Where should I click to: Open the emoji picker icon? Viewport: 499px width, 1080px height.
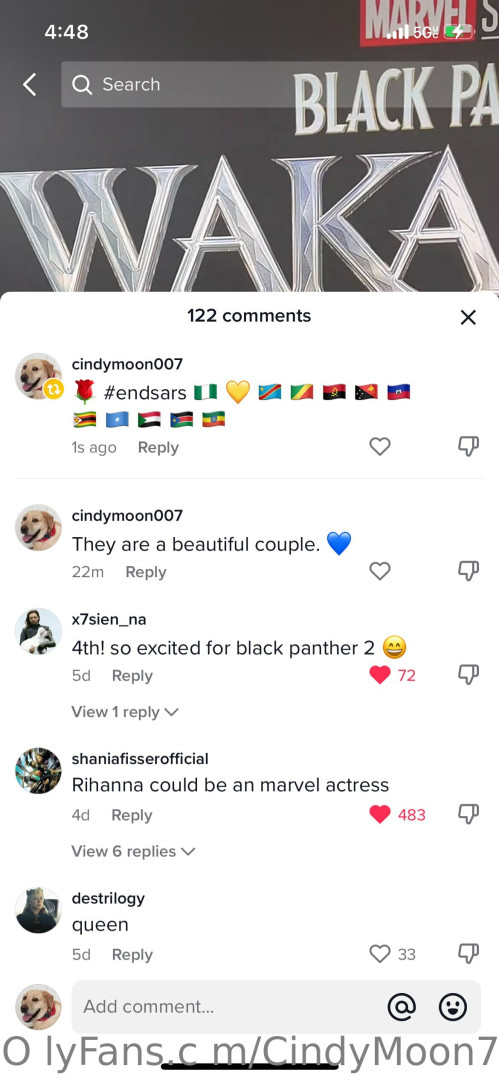(x=453, y=1007)
